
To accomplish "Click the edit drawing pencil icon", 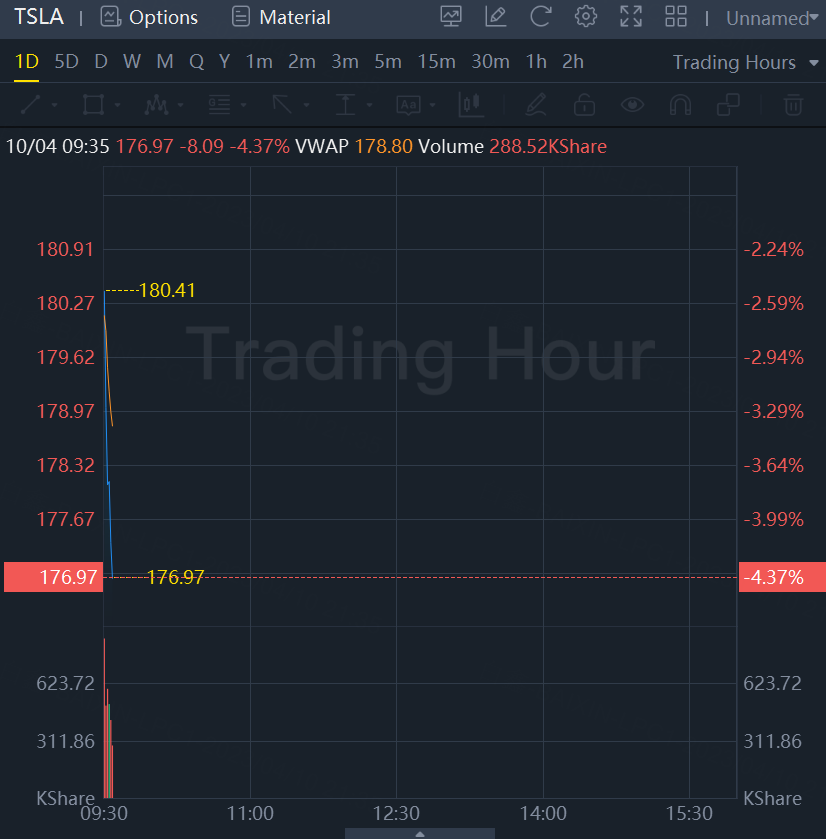I will [x=495, y=17].
